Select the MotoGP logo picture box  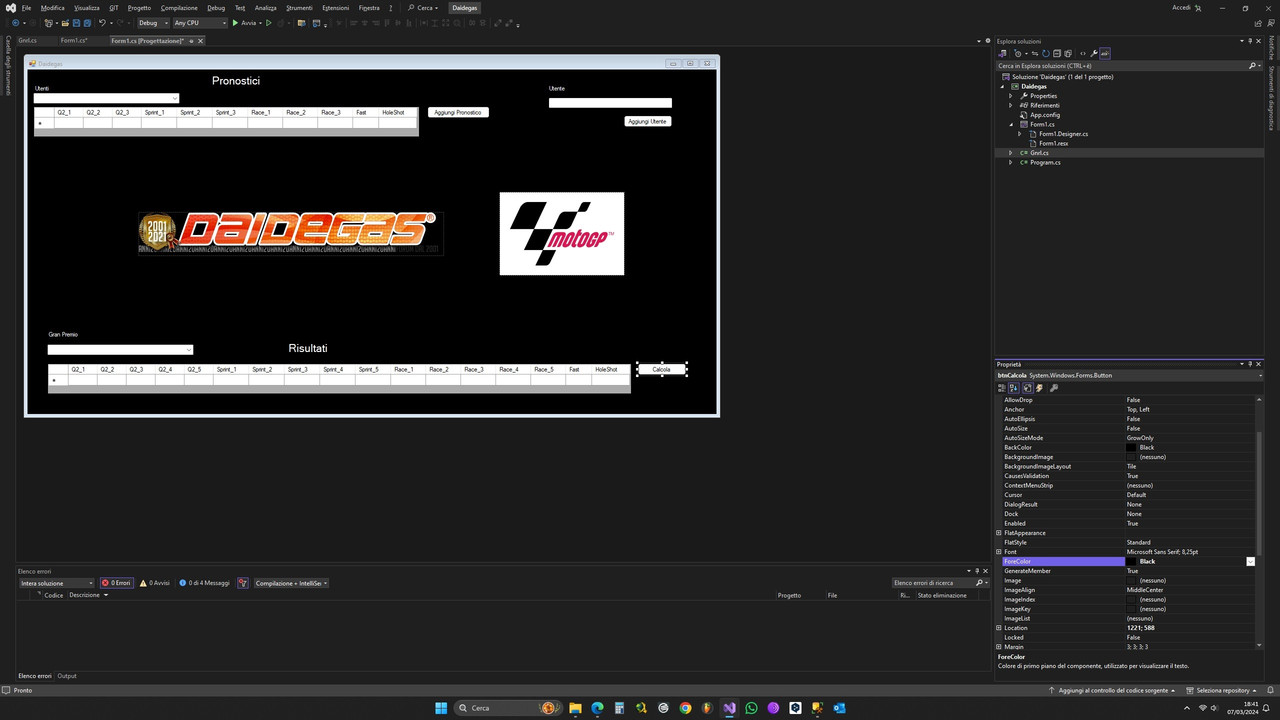562,234
